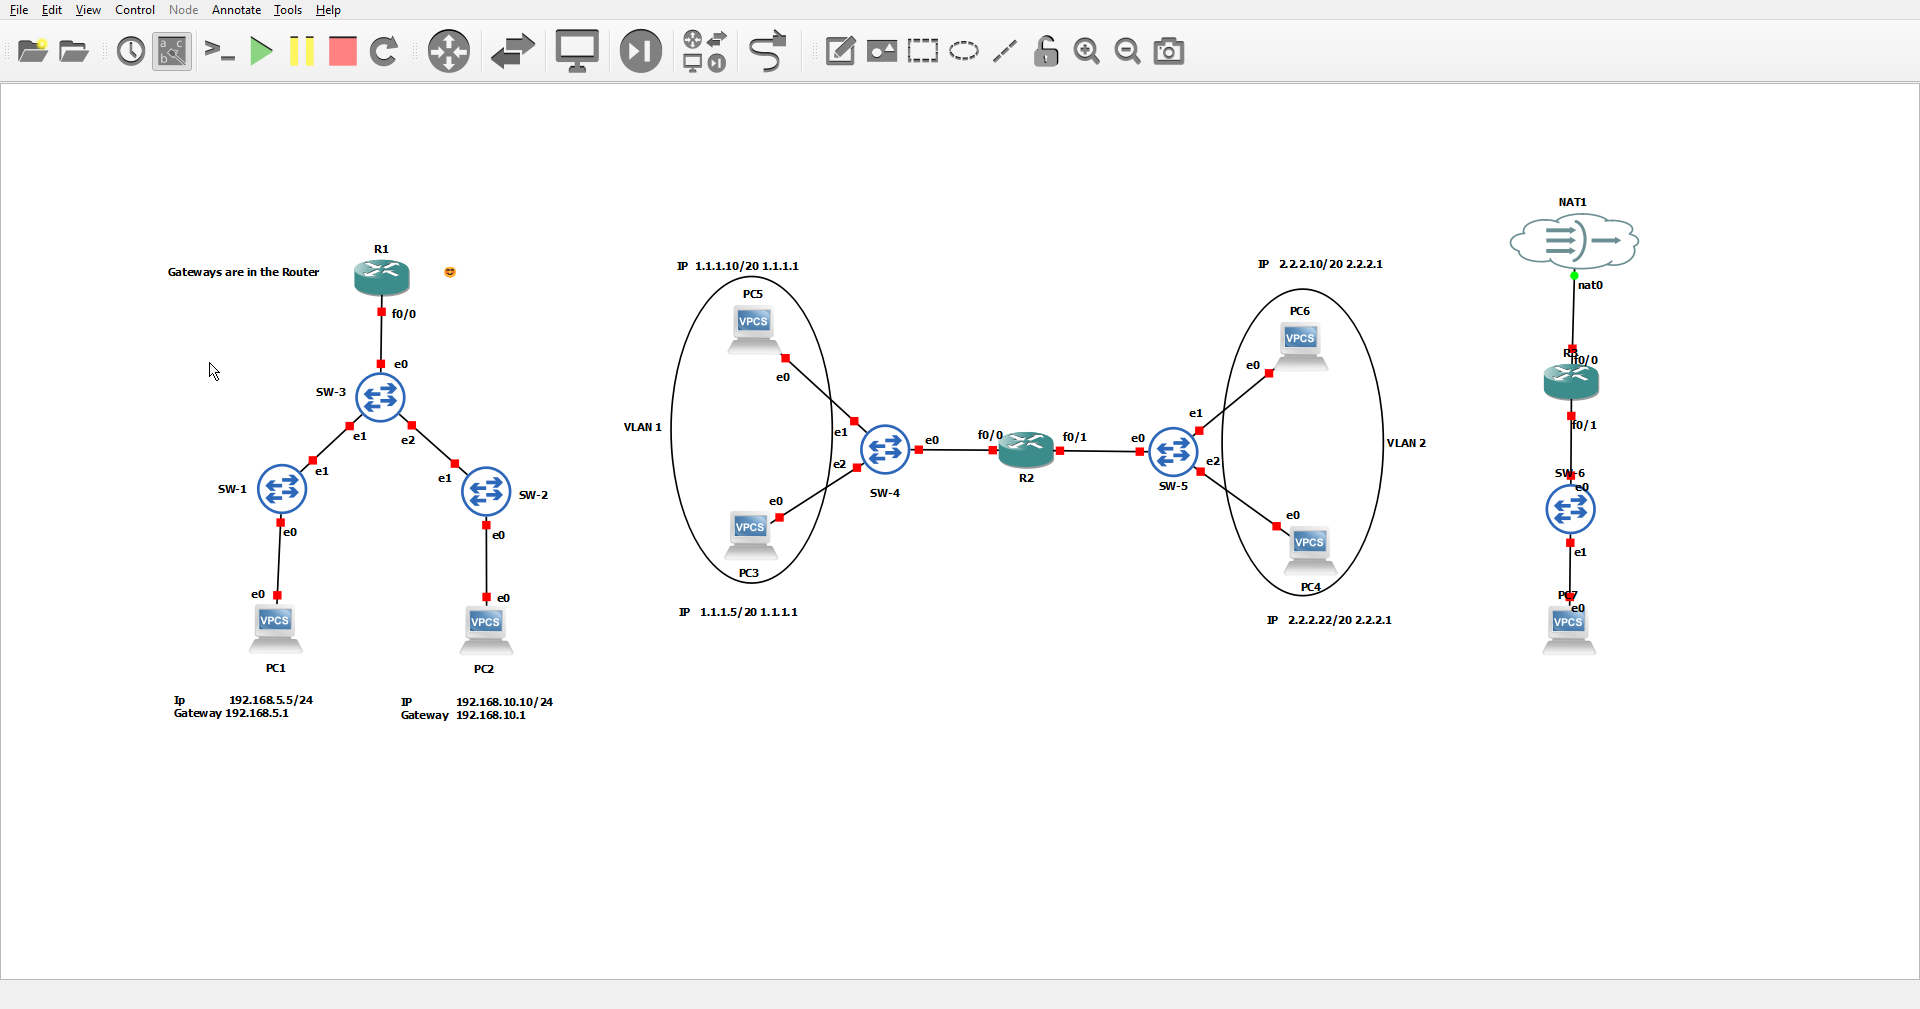This screenshot has height=1009, width=1920.
Task: Zoom in using the magnifier plus icon
Action: (1087, 51)
